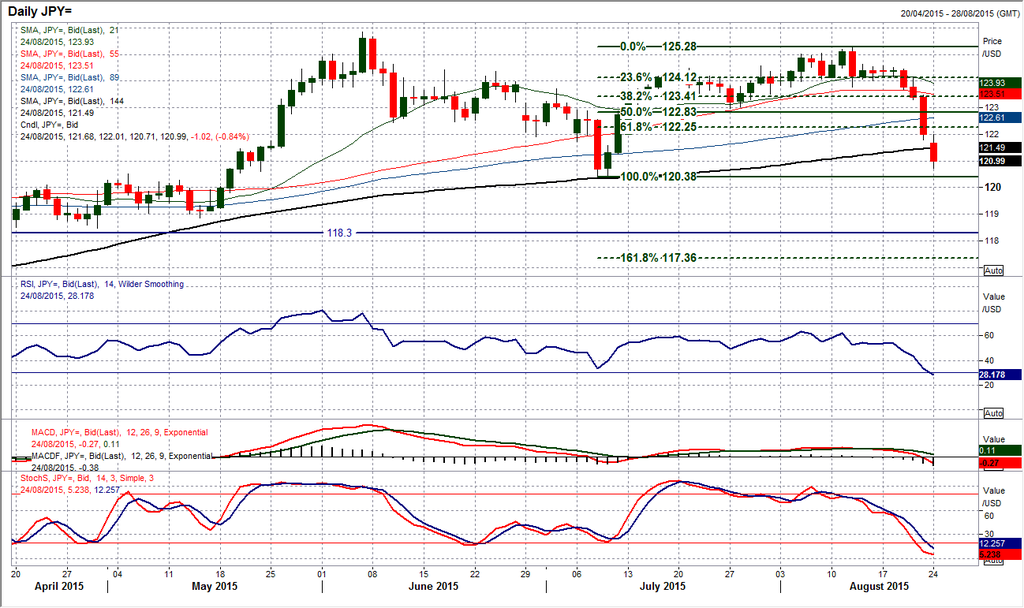Select the StochS 14, 3, Simple legend
This screenshot has height=608, width=1024.
coord(87,478)
